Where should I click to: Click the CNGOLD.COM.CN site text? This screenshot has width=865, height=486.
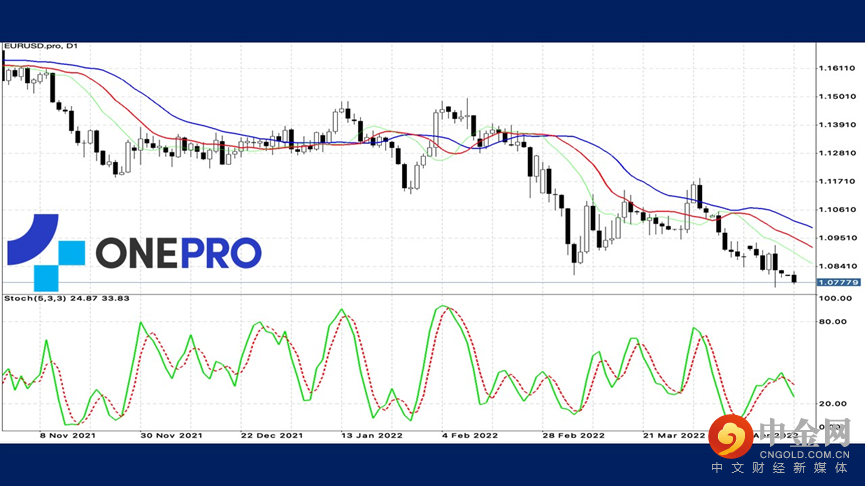click(804, 455)
